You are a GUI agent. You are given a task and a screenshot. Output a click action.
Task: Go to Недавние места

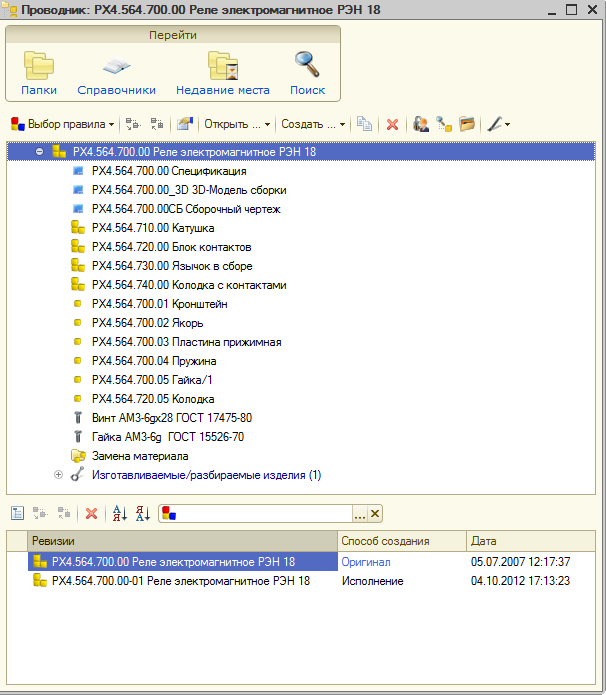pos(222,66)
